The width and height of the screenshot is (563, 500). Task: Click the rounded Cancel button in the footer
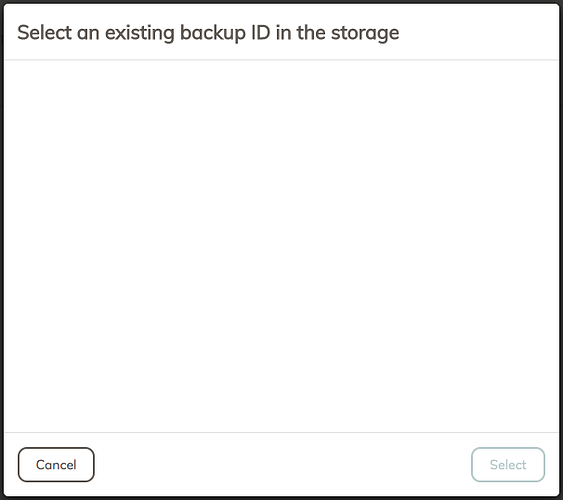point(56,464)
